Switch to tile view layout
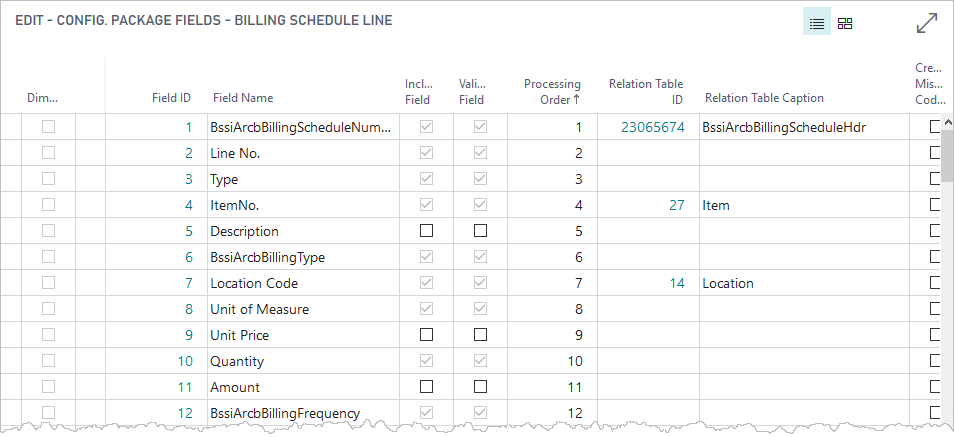The width and height of the screenshot is (955, 437). (x=845, y=23)
